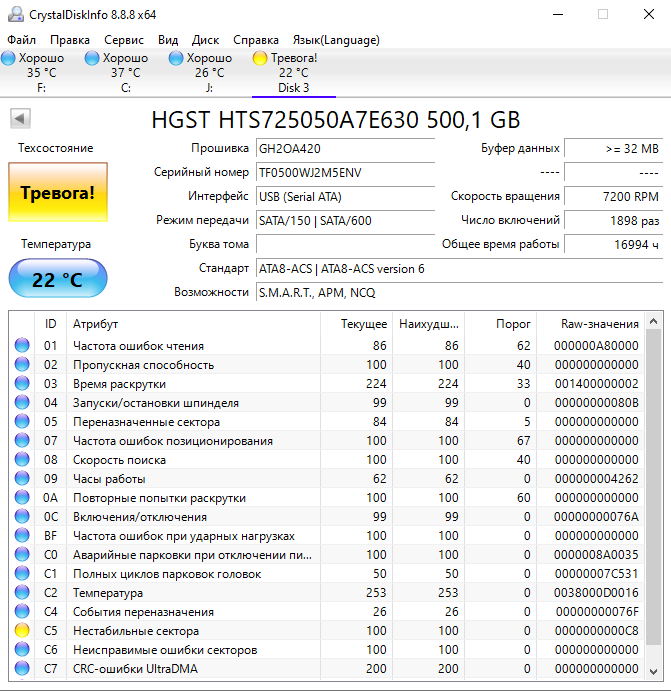The height and width of the screenshot is (691, 671).
Task: Click status icon for Переназначенные сектора
Action: 22,421
